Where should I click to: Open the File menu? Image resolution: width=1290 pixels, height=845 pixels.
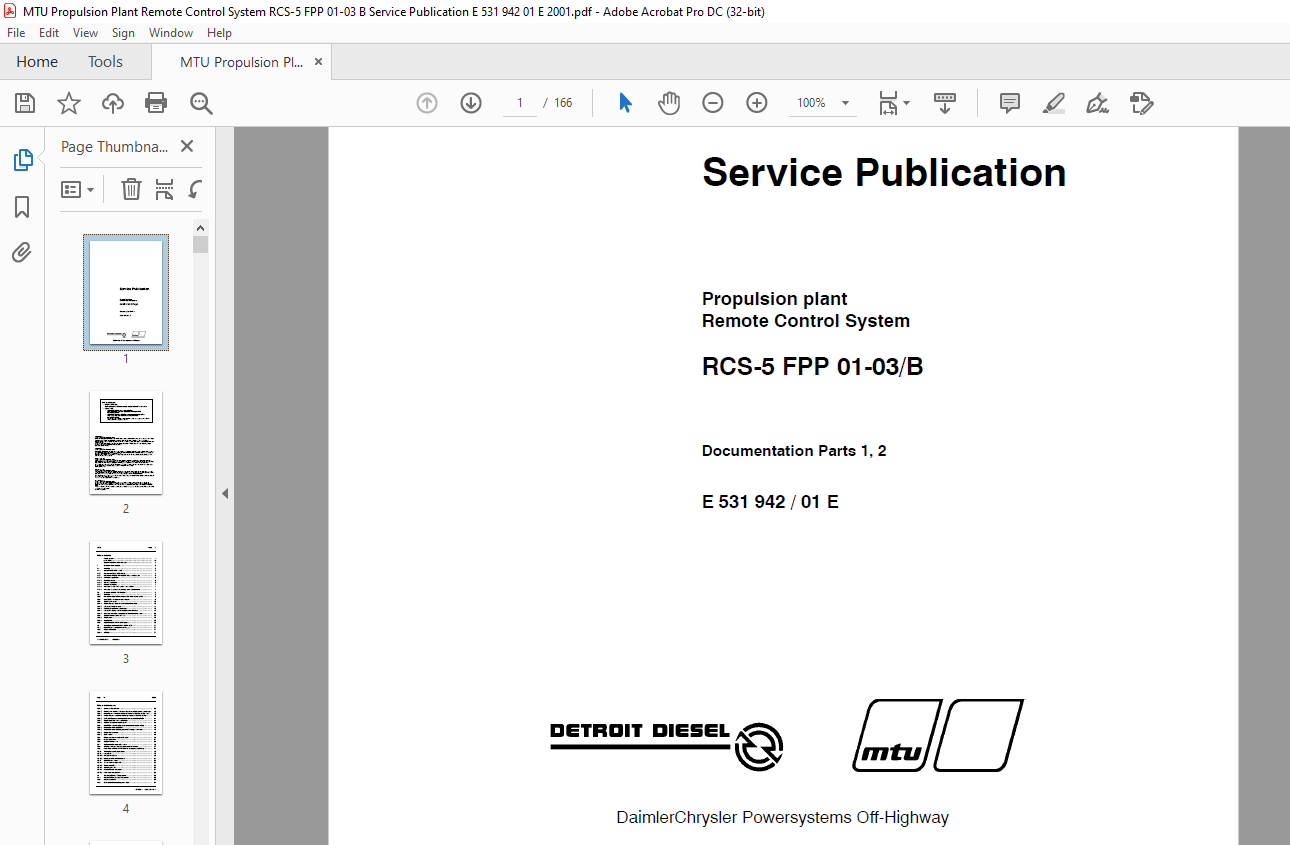(x=16, y=33)
